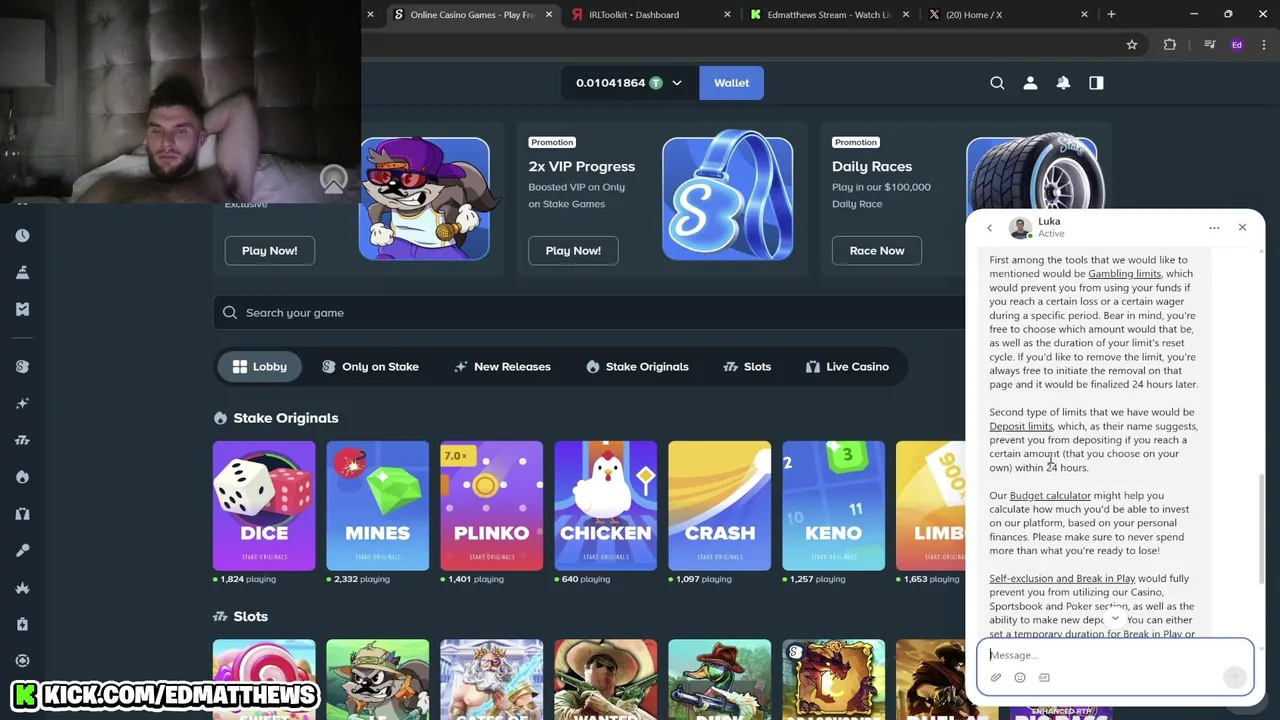Expand the balance currency dropdown
Screen dimensions: 1280x720
pyautogui.click(x=677, y=83)
